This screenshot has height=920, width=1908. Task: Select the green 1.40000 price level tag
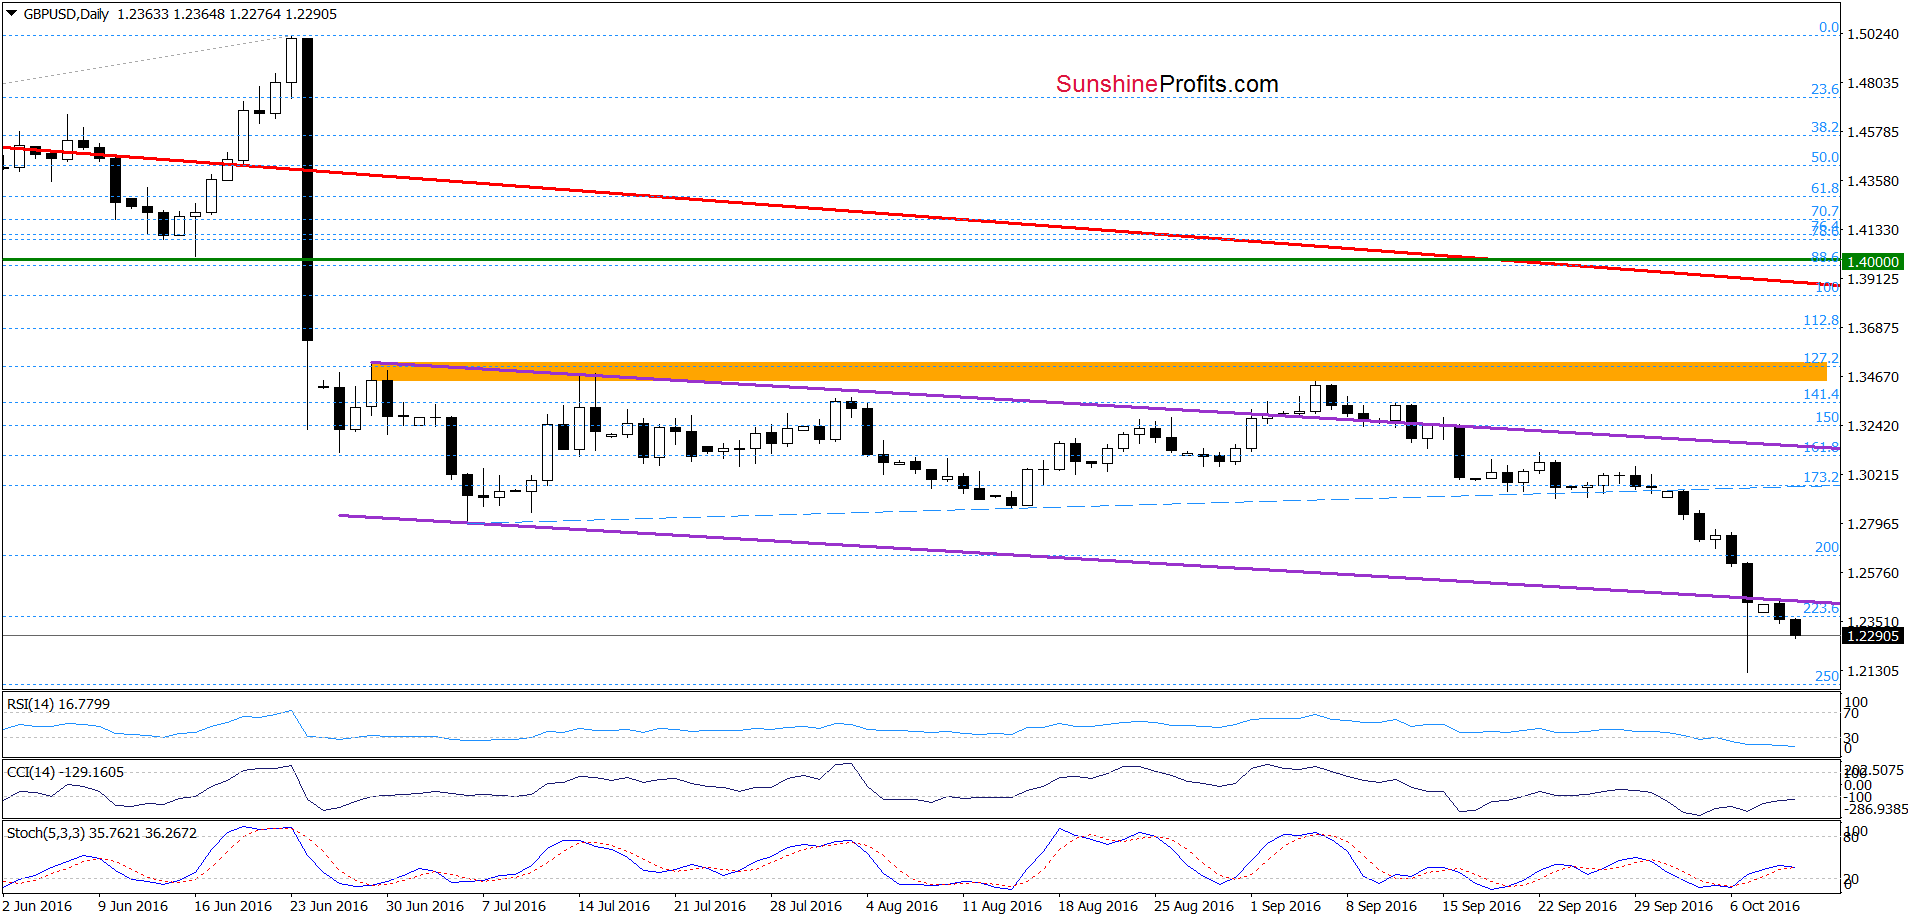tap(1873, 262)
